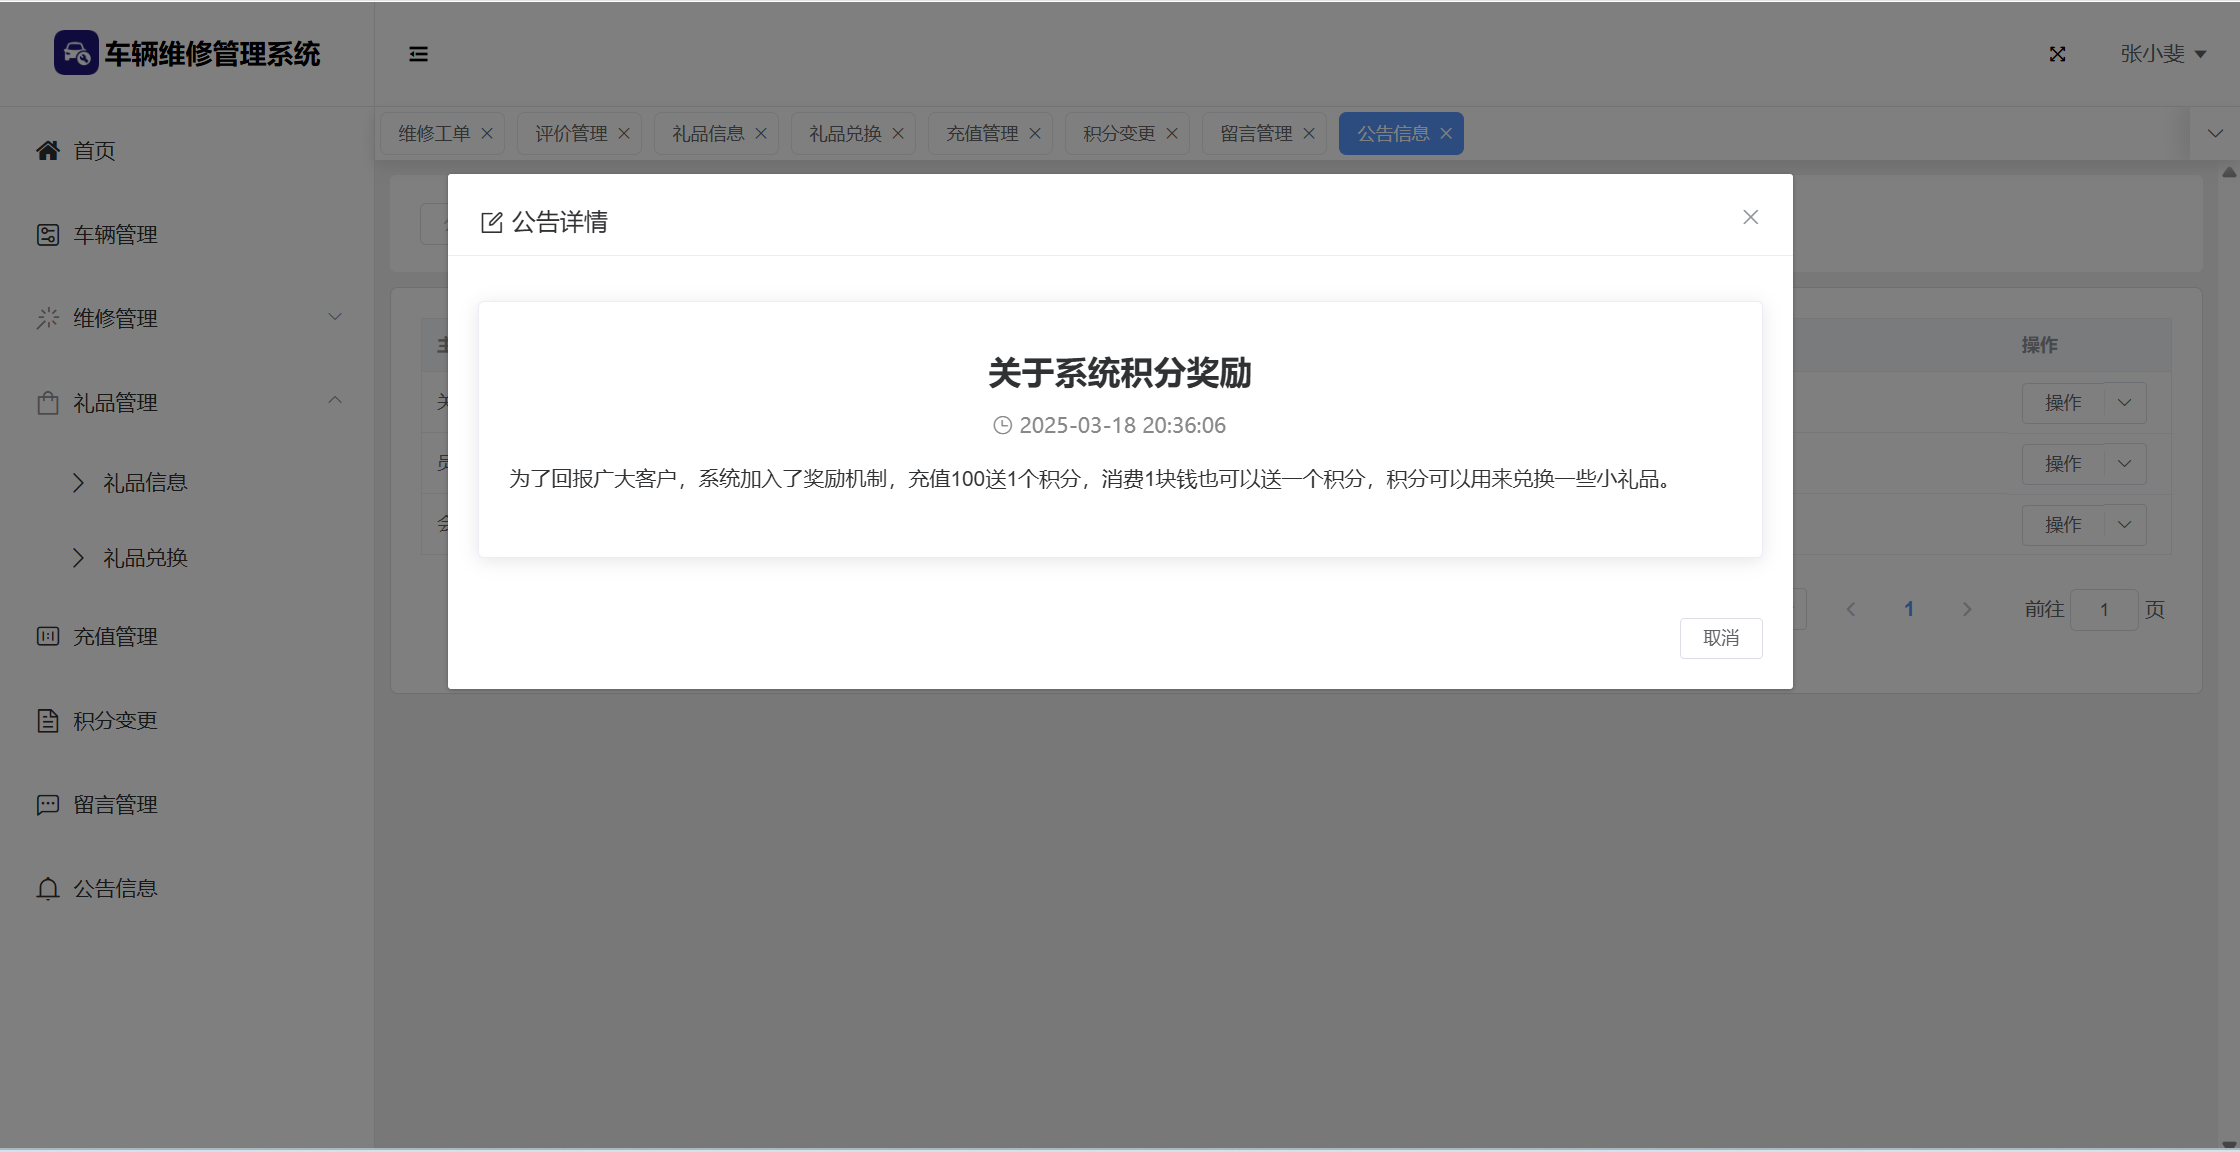
Task: Click the sidebar collapse hamburger icon
Action: click(x=418, y=54)
